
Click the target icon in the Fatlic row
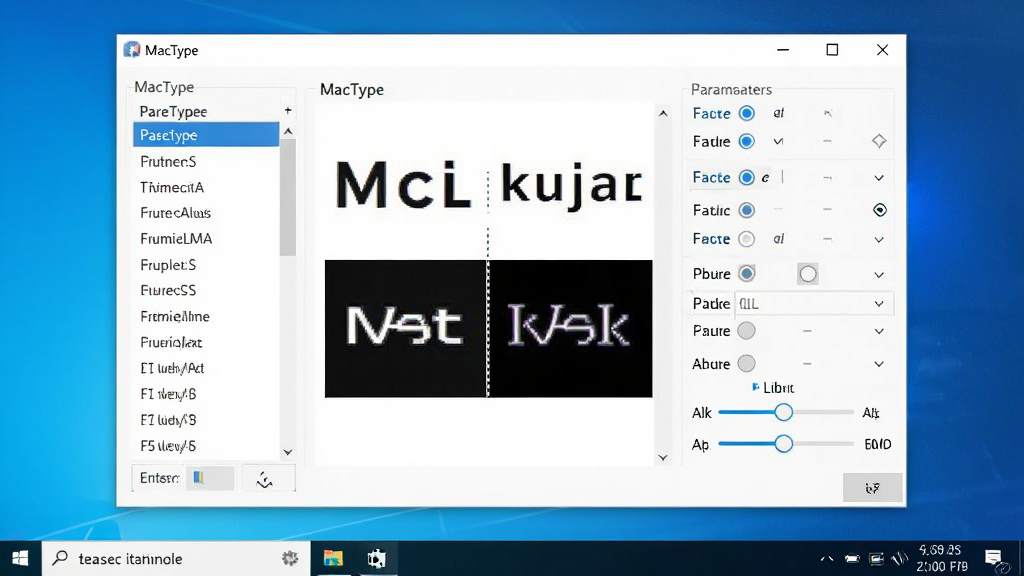point(880,210)
